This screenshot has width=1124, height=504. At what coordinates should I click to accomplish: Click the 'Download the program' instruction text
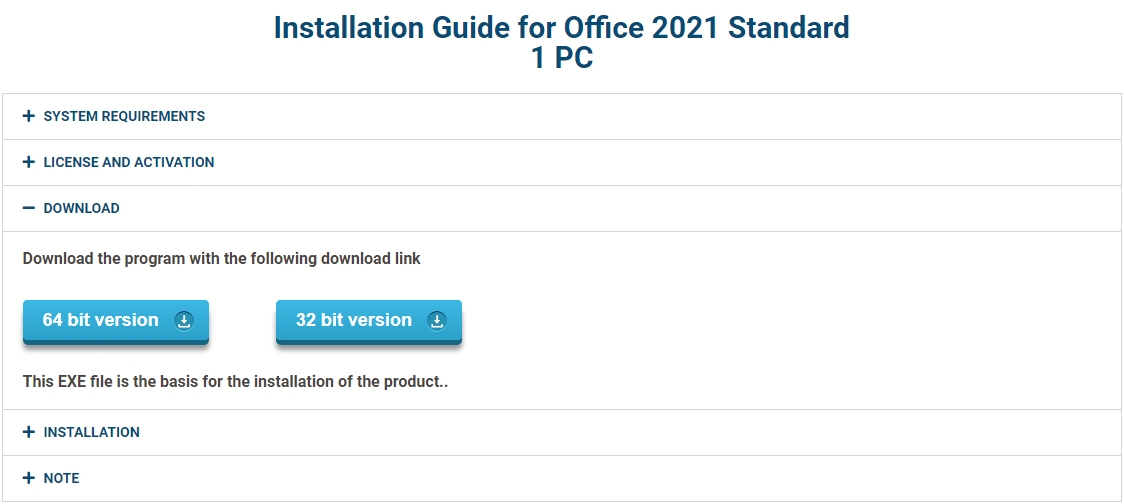[x=222, y=259]
